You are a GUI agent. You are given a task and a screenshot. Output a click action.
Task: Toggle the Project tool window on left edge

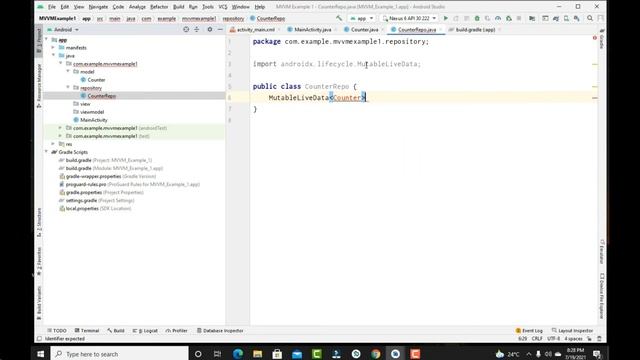click(39, 41)
